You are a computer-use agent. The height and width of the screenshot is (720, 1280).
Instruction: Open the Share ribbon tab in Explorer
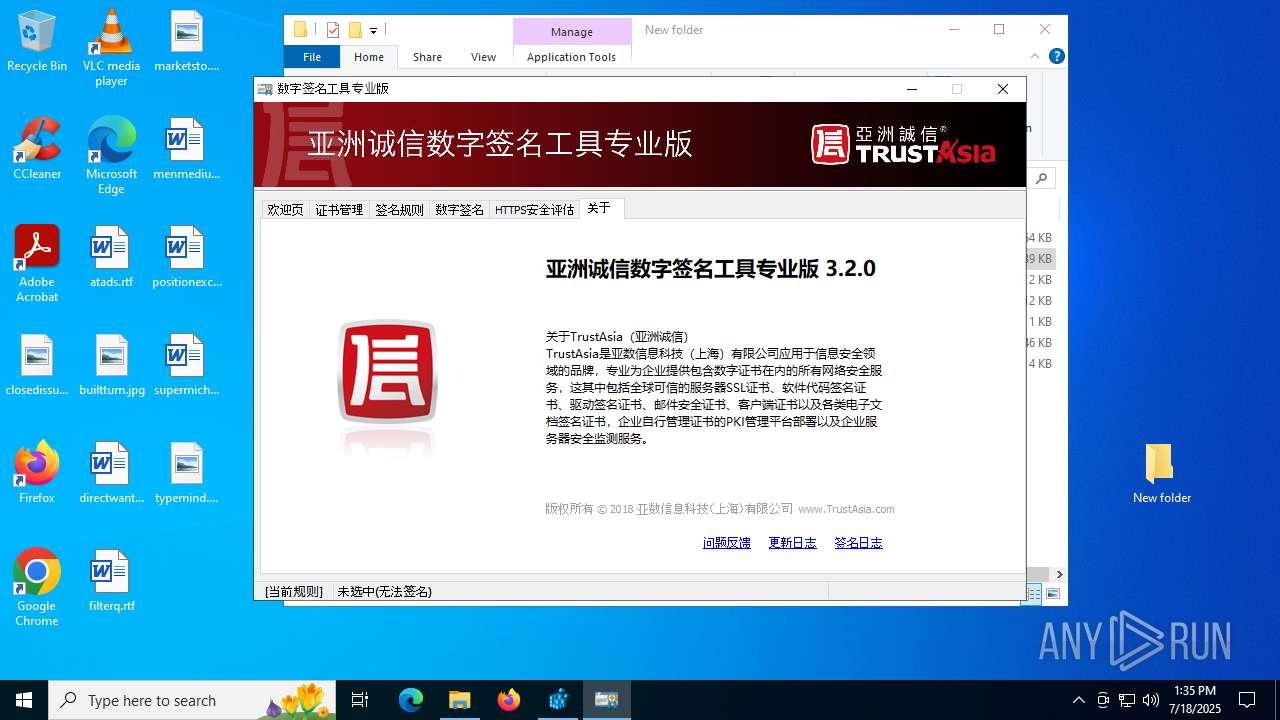coord(427,57)
